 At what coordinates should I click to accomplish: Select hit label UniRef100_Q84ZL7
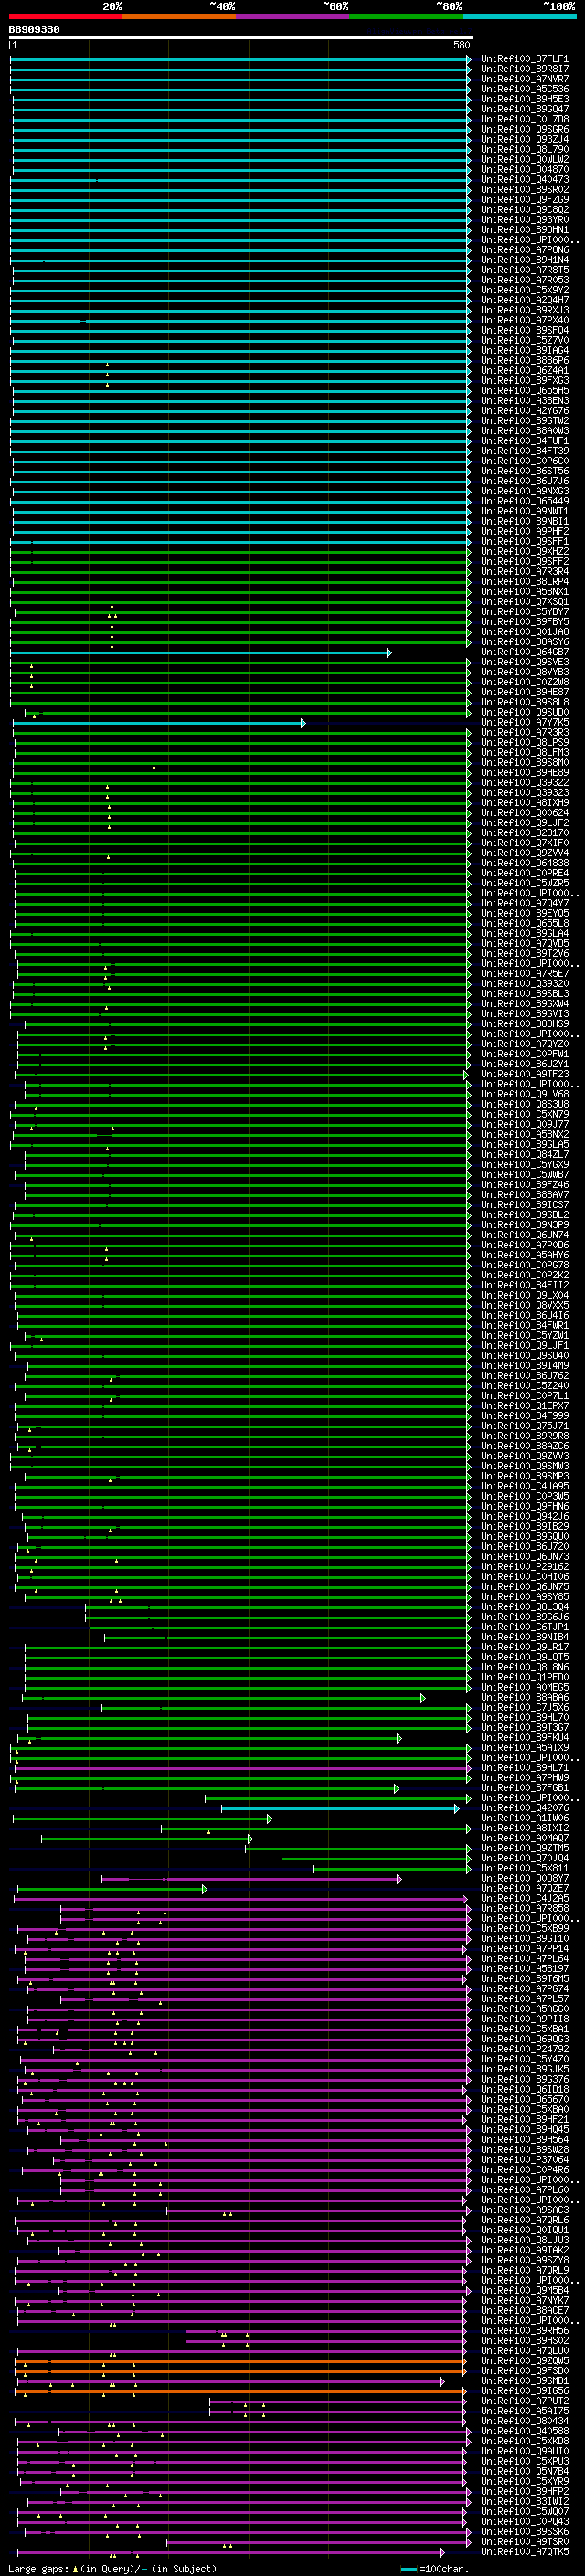click(x=524, y=1154)
